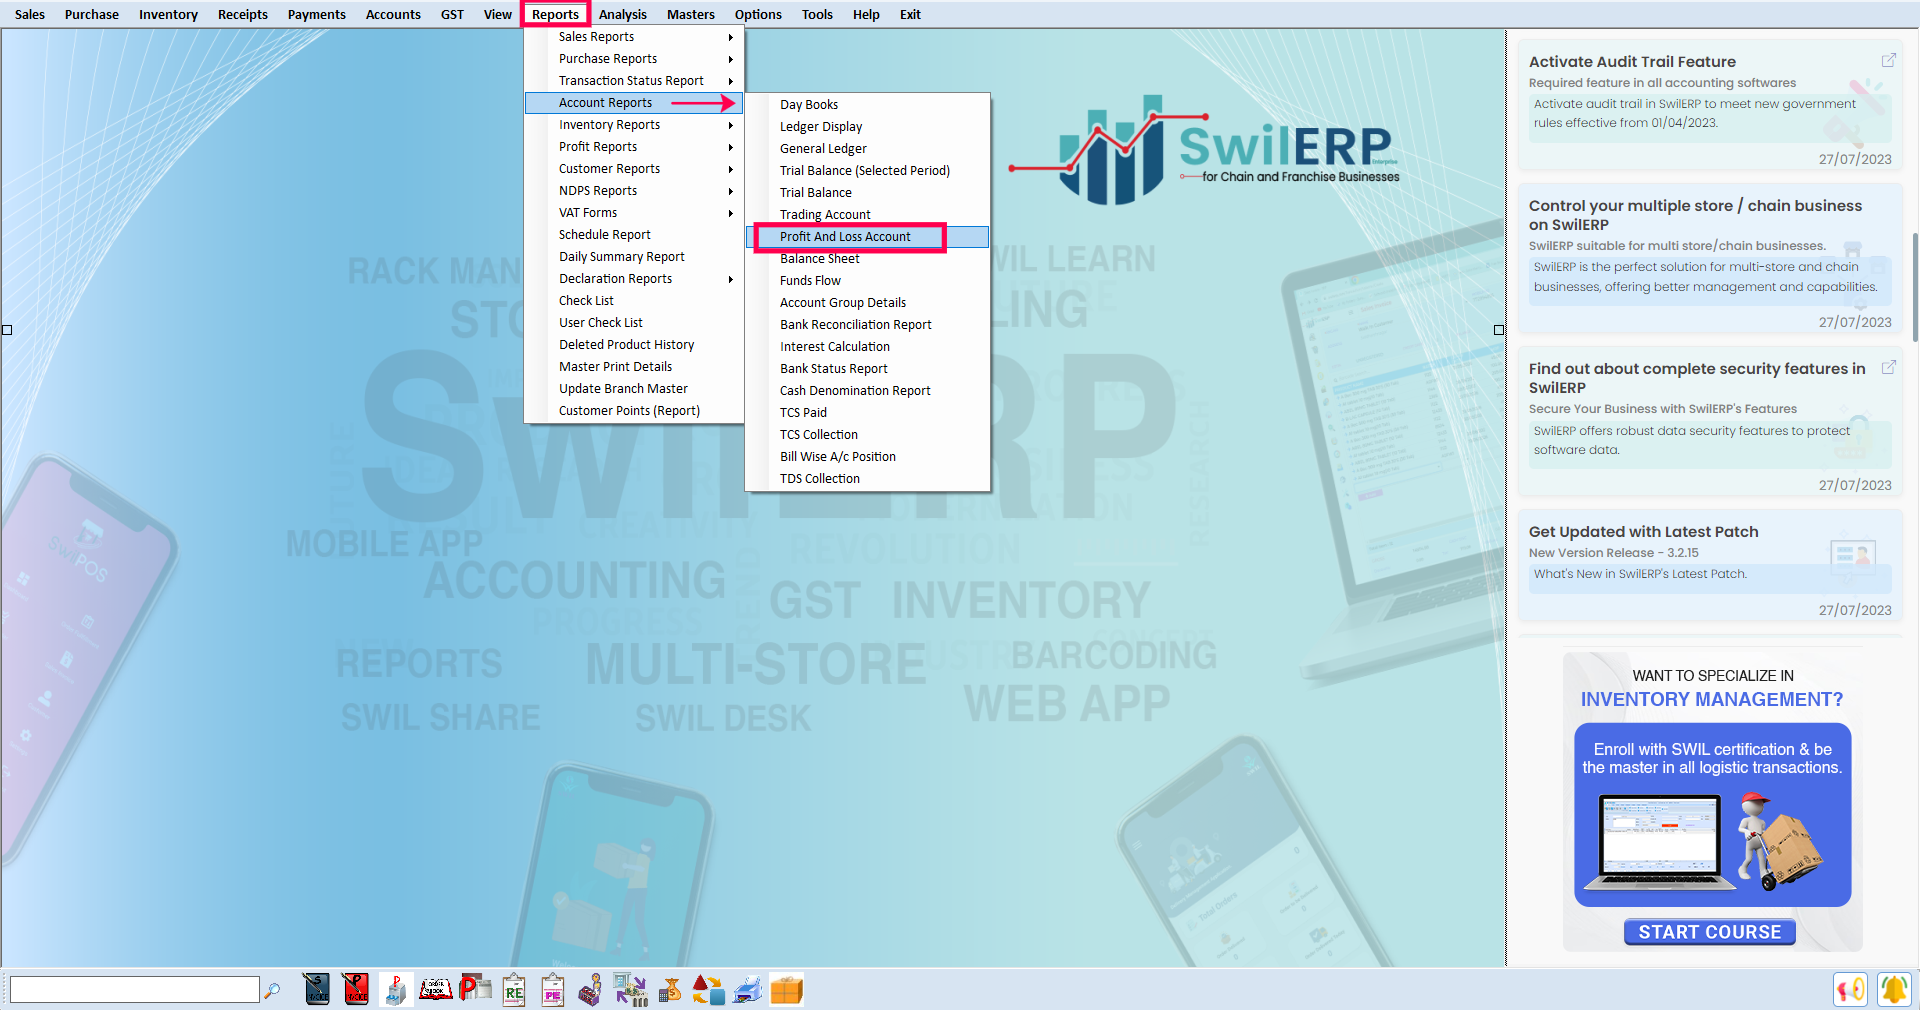The height and width of the screenshot is (1010, 1920).
Task: Click the printer icon in bottom toolbar
Action: click(747, 989)
